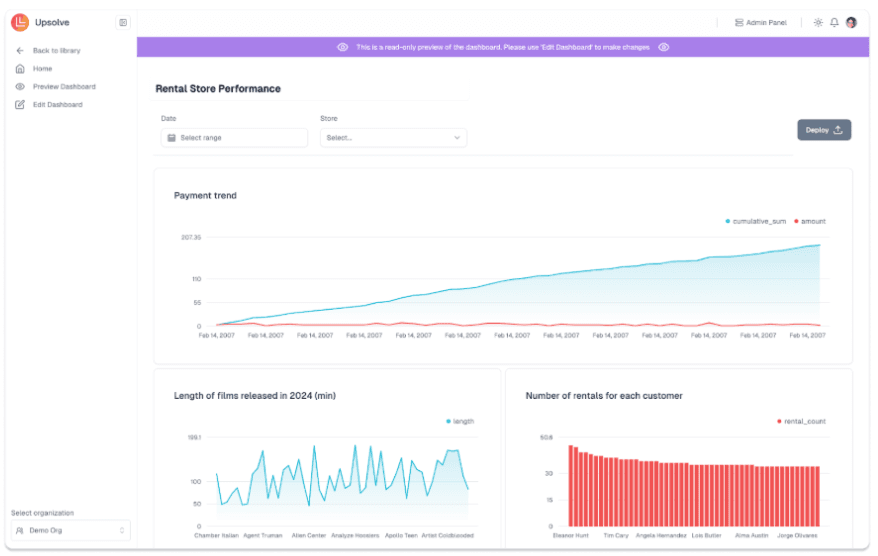Toggle amount legend series
The width and height of the screenshot is (878, 556).
click(810, 221)
